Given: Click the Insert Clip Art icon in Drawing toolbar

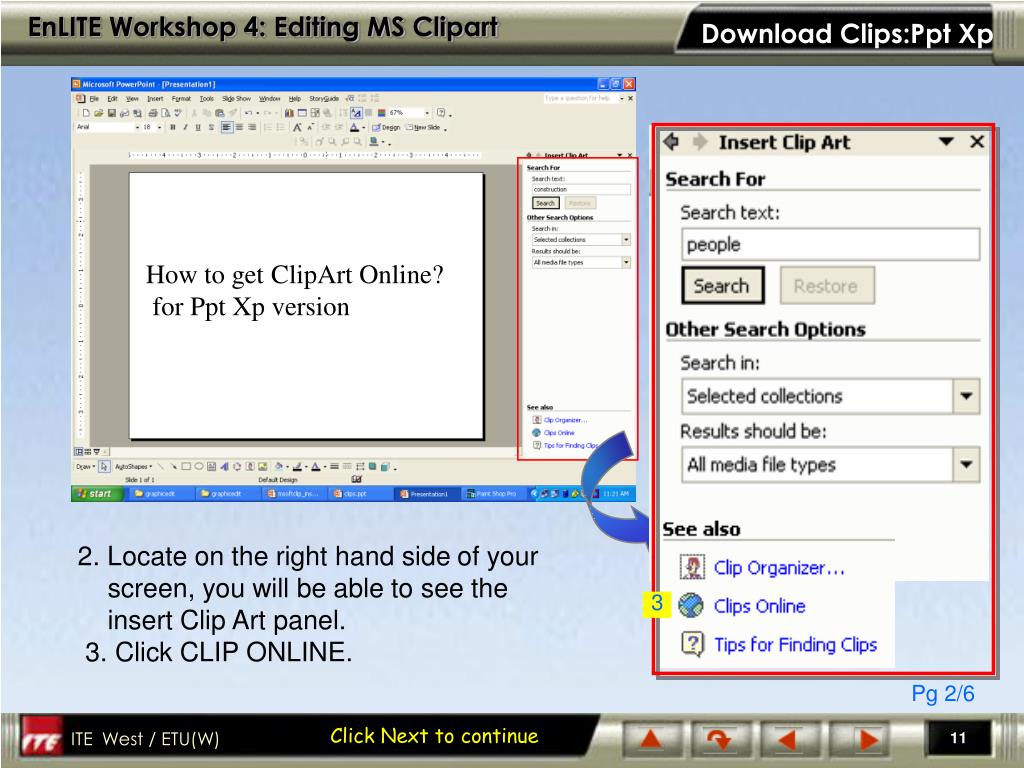Looking at the screenshot, I should (250, 466).
